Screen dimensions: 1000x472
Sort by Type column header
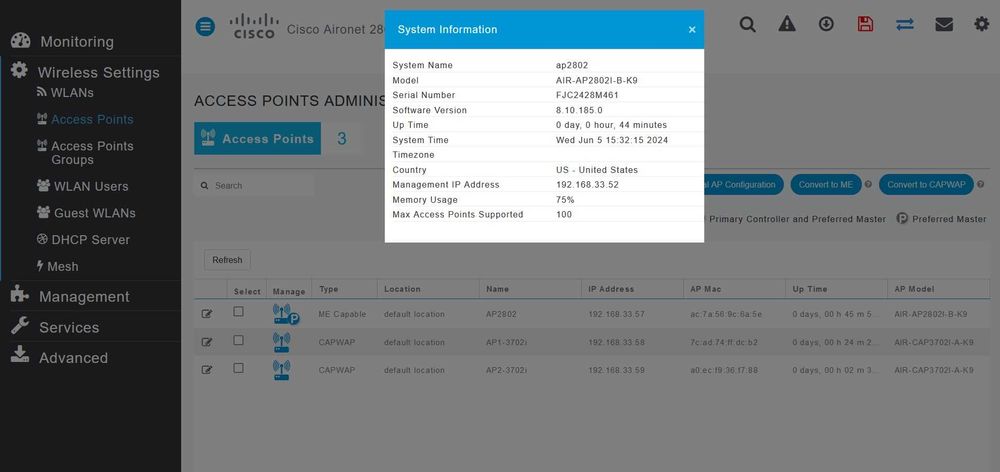click(x=328, y=289)
